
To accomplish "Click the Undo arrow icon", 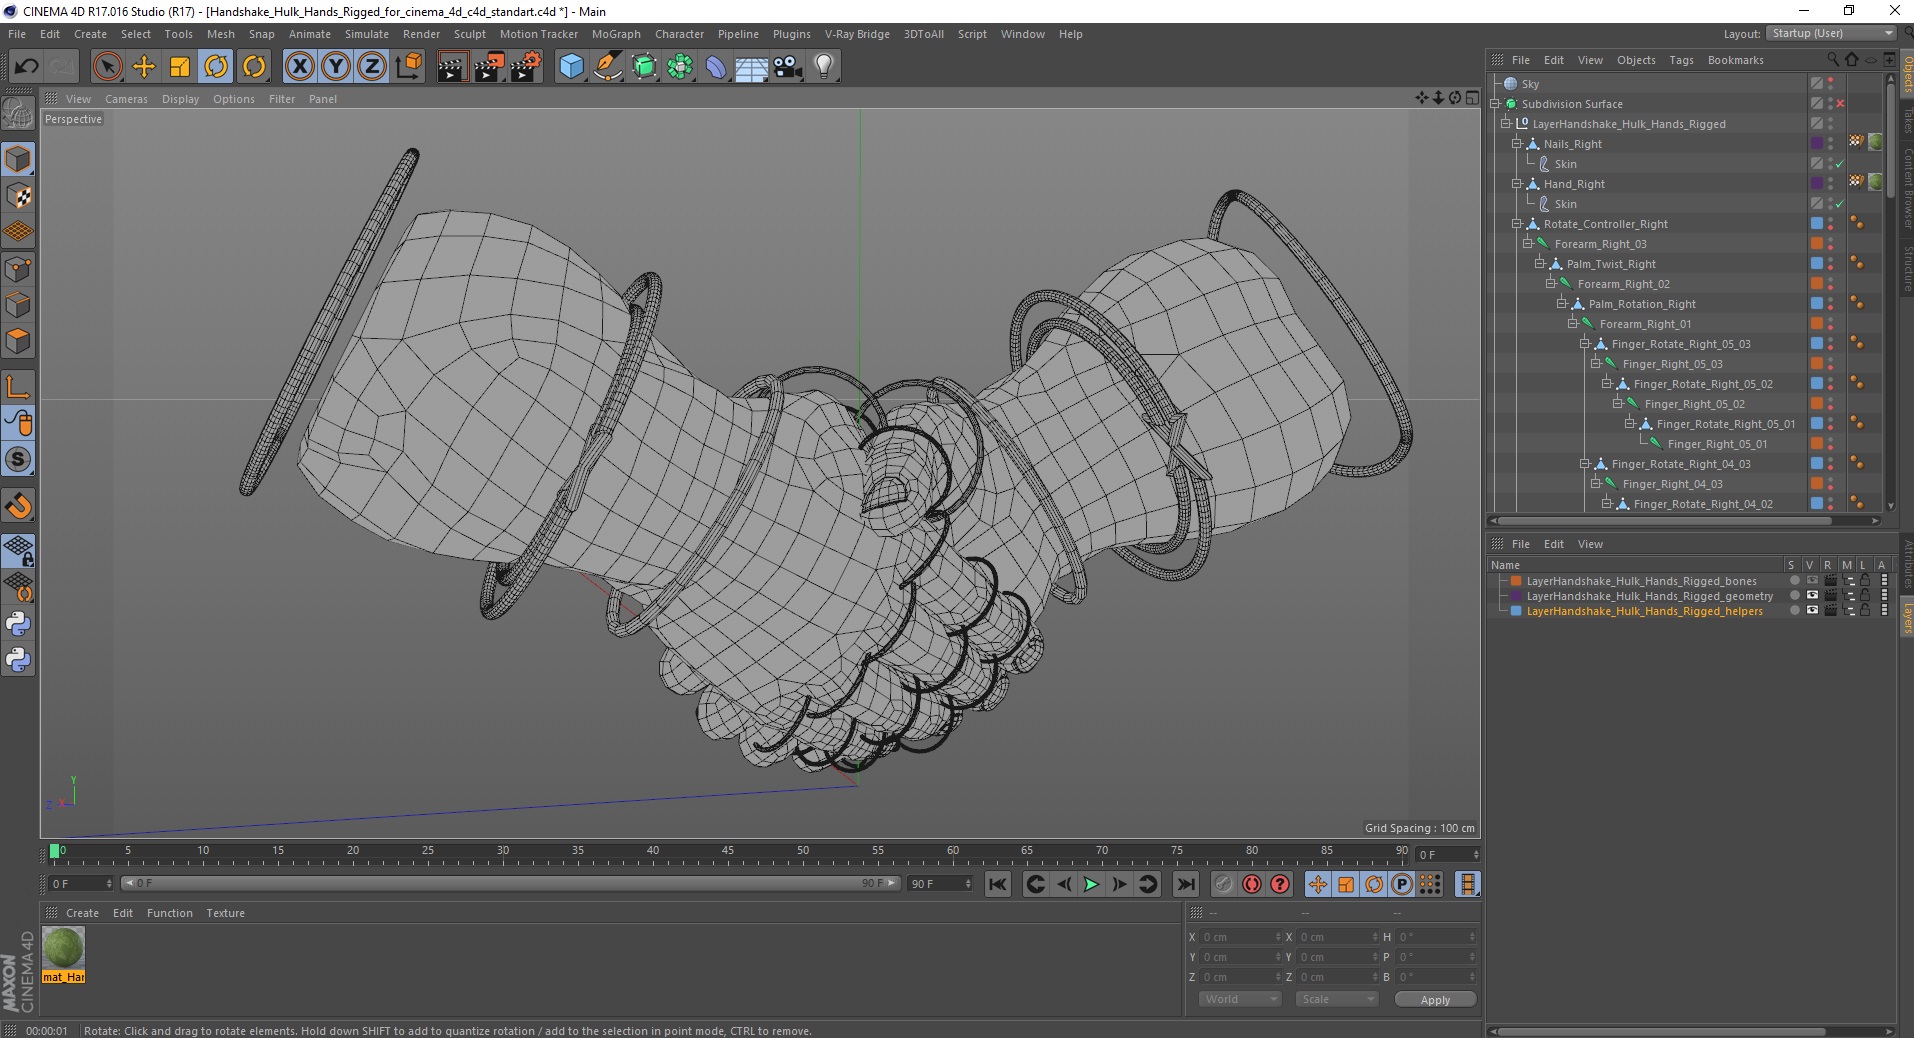I will click(26, 67).
